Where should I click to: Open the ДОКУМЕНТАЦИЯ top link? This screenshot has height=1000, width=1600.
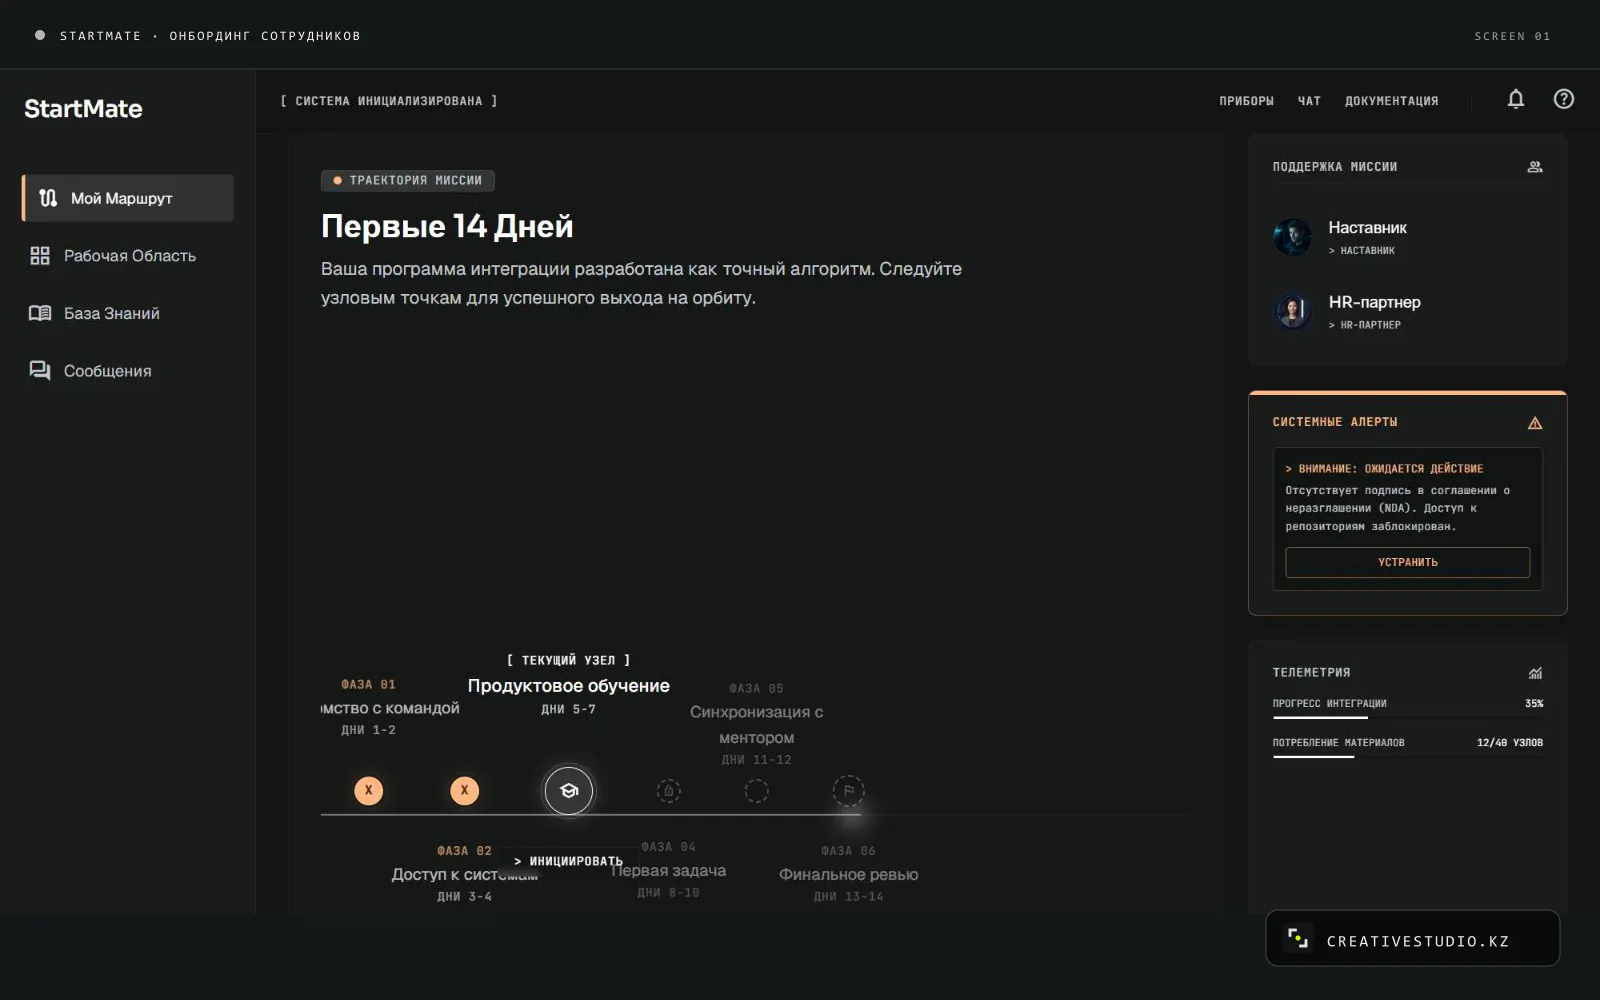[1391, 101]
